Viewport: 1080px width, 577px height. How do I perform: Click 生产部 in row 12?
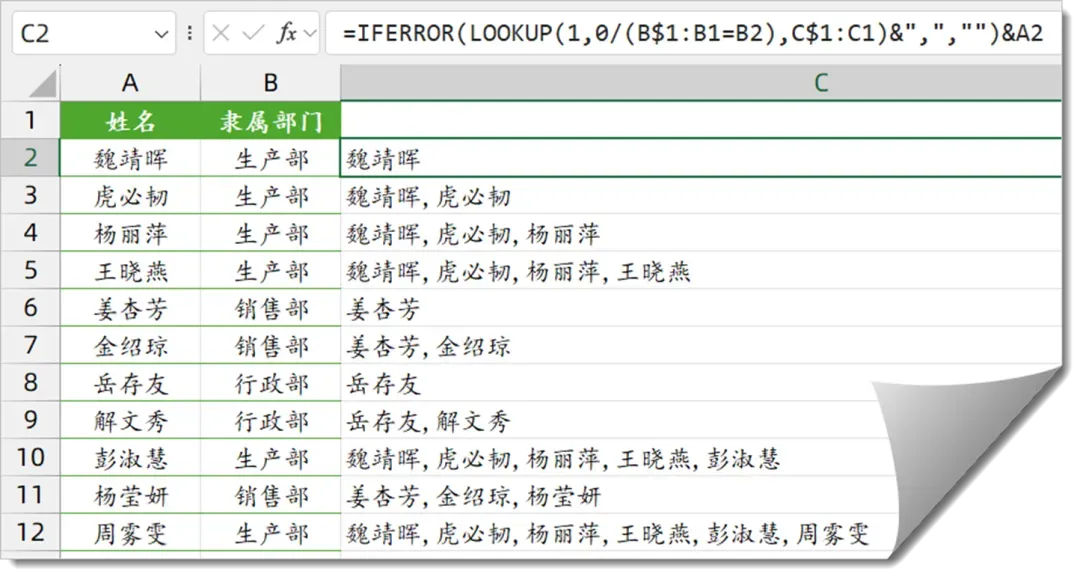tap(271, 532)
